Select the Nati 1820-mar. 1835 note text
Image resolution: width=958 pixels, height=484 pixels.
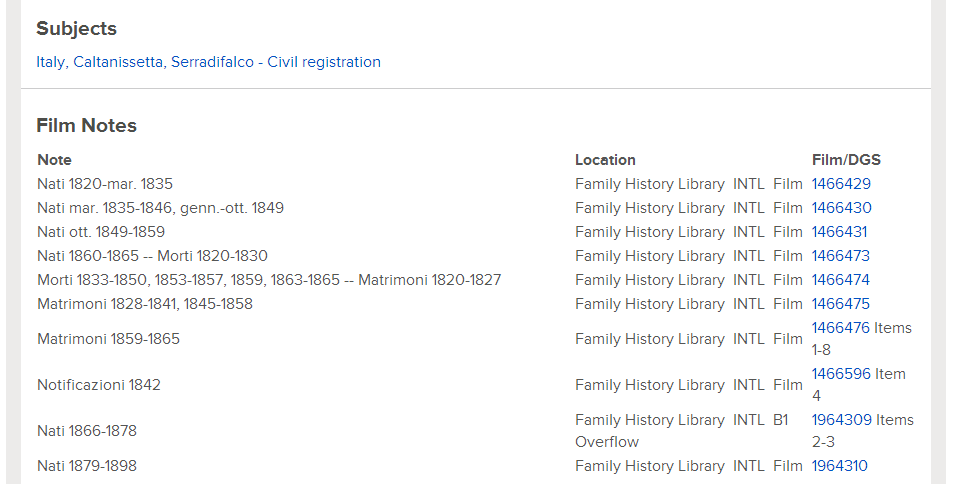pyautogui.click(x=105, y=184)
